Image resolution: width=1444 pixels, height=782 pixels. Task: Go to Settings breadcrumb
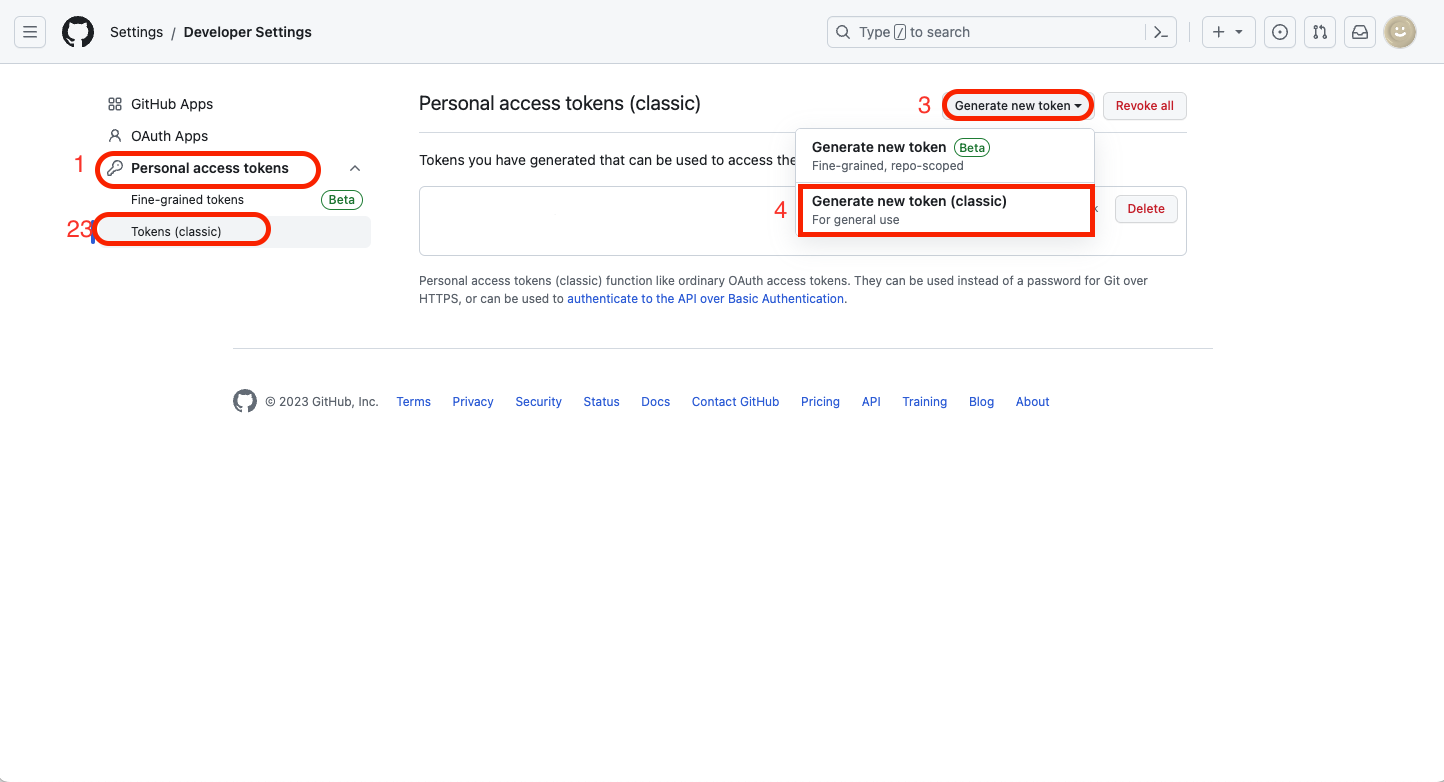136,32
